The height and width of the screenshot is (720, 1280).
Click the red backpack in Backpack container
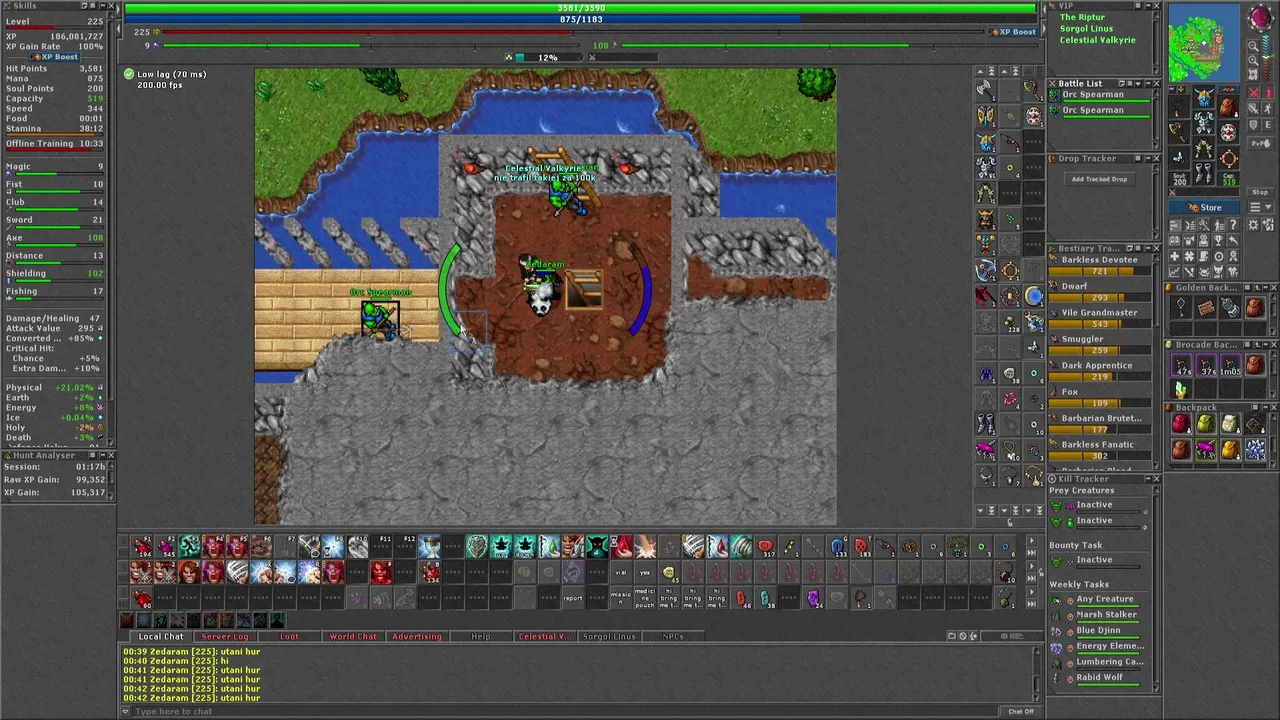pyautogui.click(x=1181, y=424)
